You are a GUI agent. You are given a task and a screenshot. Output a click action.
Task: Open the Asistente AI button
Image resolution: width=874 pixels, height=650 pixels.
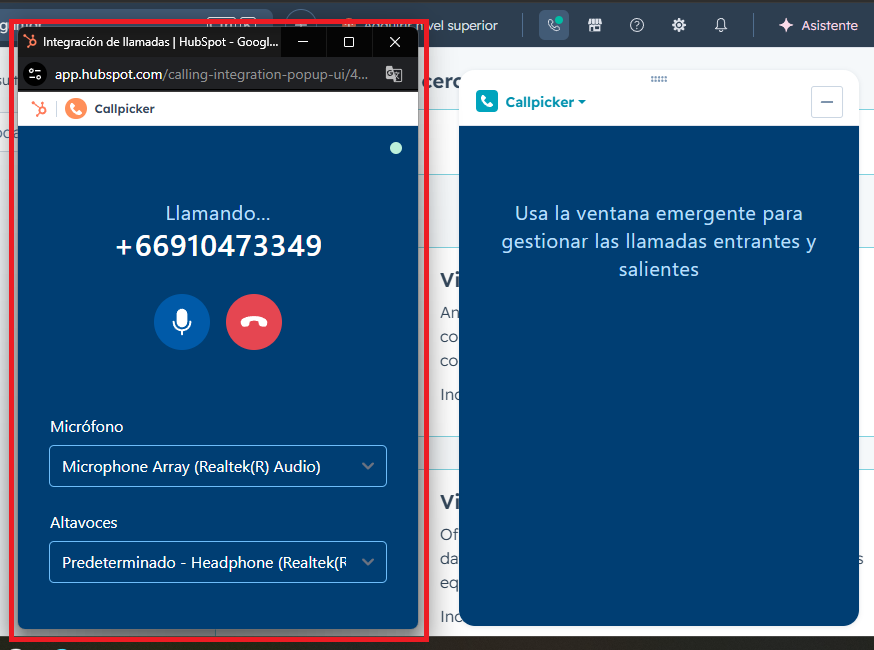pos(818,25)
